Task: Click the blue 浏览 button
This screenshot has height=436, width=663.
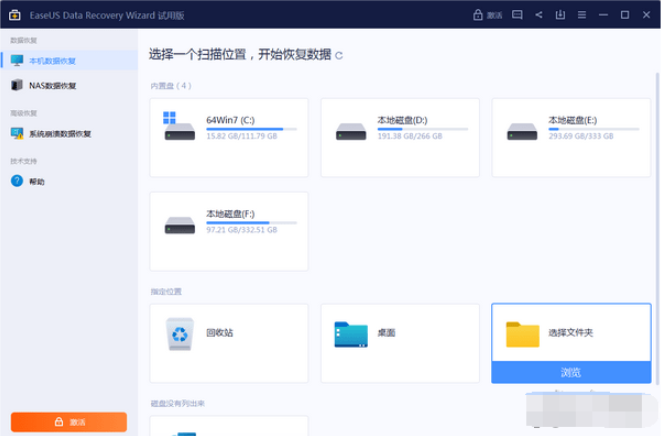Action: coord(571,372)
